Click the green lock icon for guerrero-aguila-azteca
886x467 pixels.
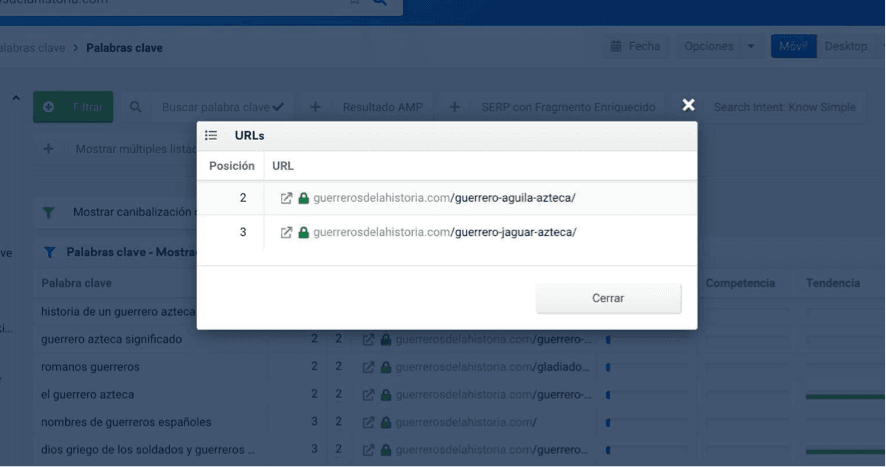pyautogui.click(x=303, y=198)
